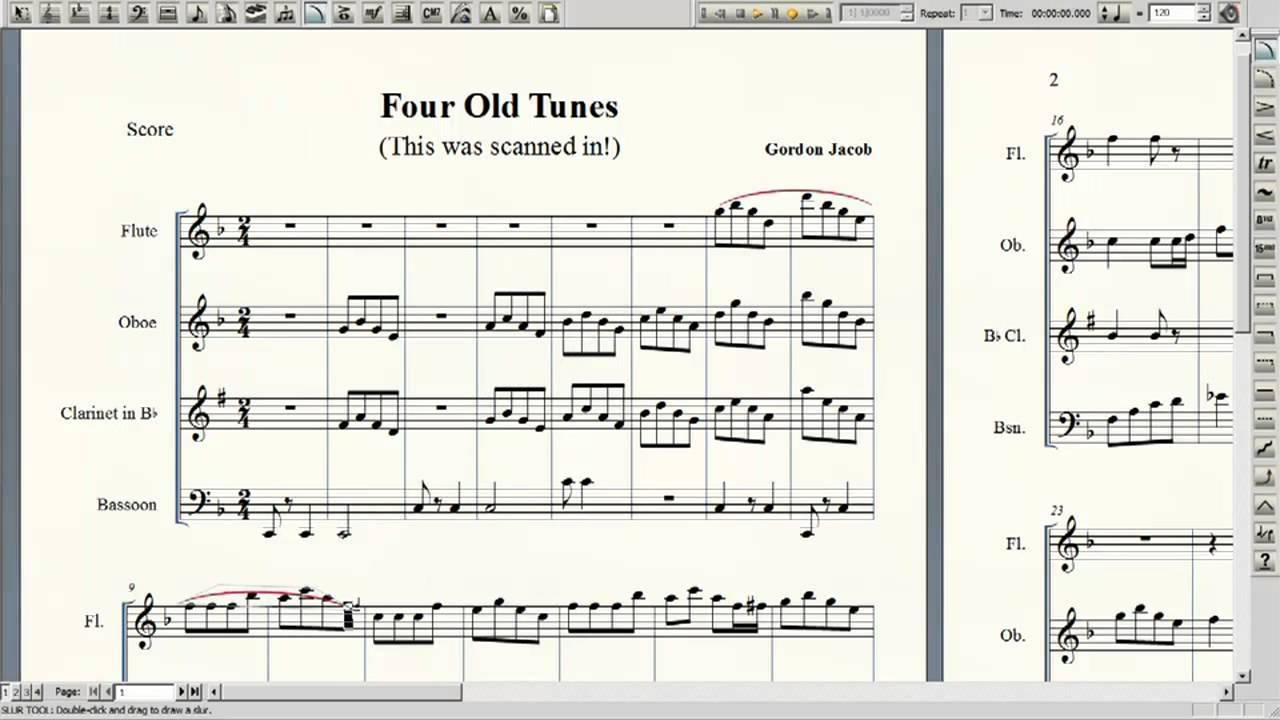Increase tempo with the spinner up arrow
Image resolution: width=1280 pixels, height=720 pixels.
point(1203,8)
